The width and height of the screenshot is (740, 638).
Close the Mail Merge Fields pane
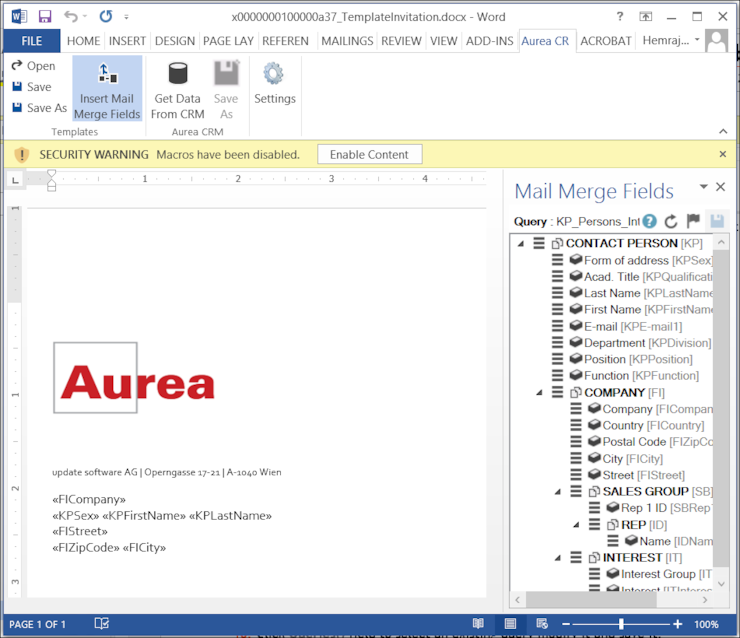tap(720, 187)
